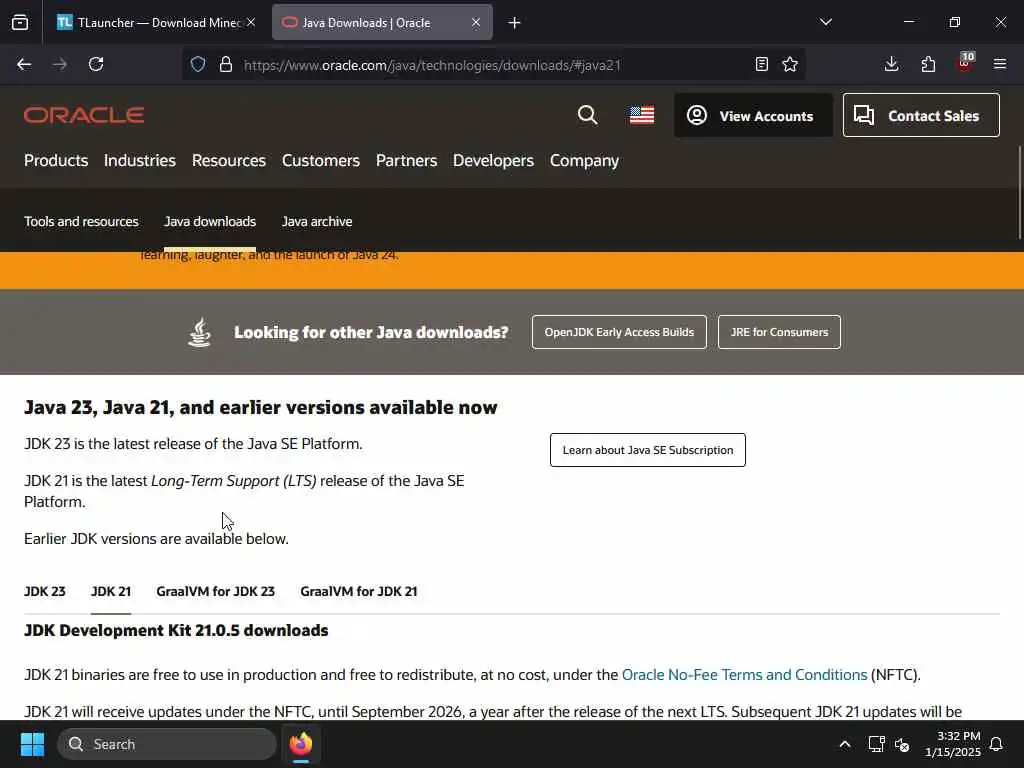Close the TLauncher tab
Image resolution: width=1024 pixels, height=768 pixels.
click(251, 22)
